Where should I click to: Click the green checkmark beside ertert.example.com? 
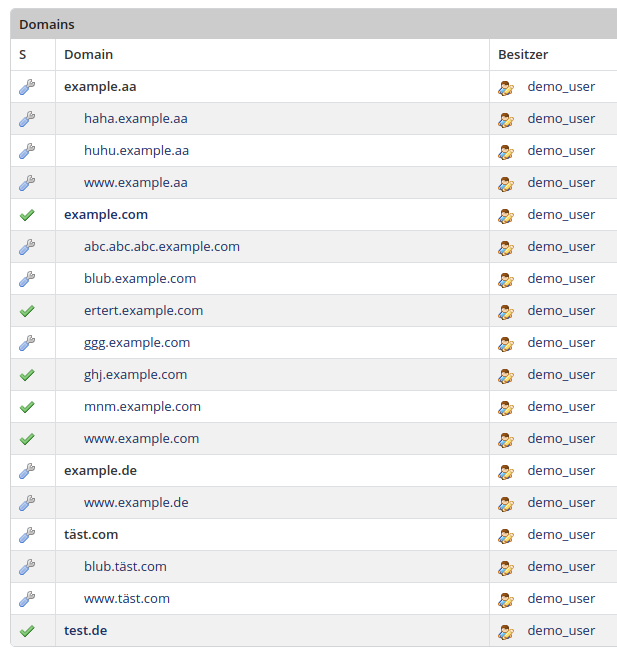tap(27, 311)
